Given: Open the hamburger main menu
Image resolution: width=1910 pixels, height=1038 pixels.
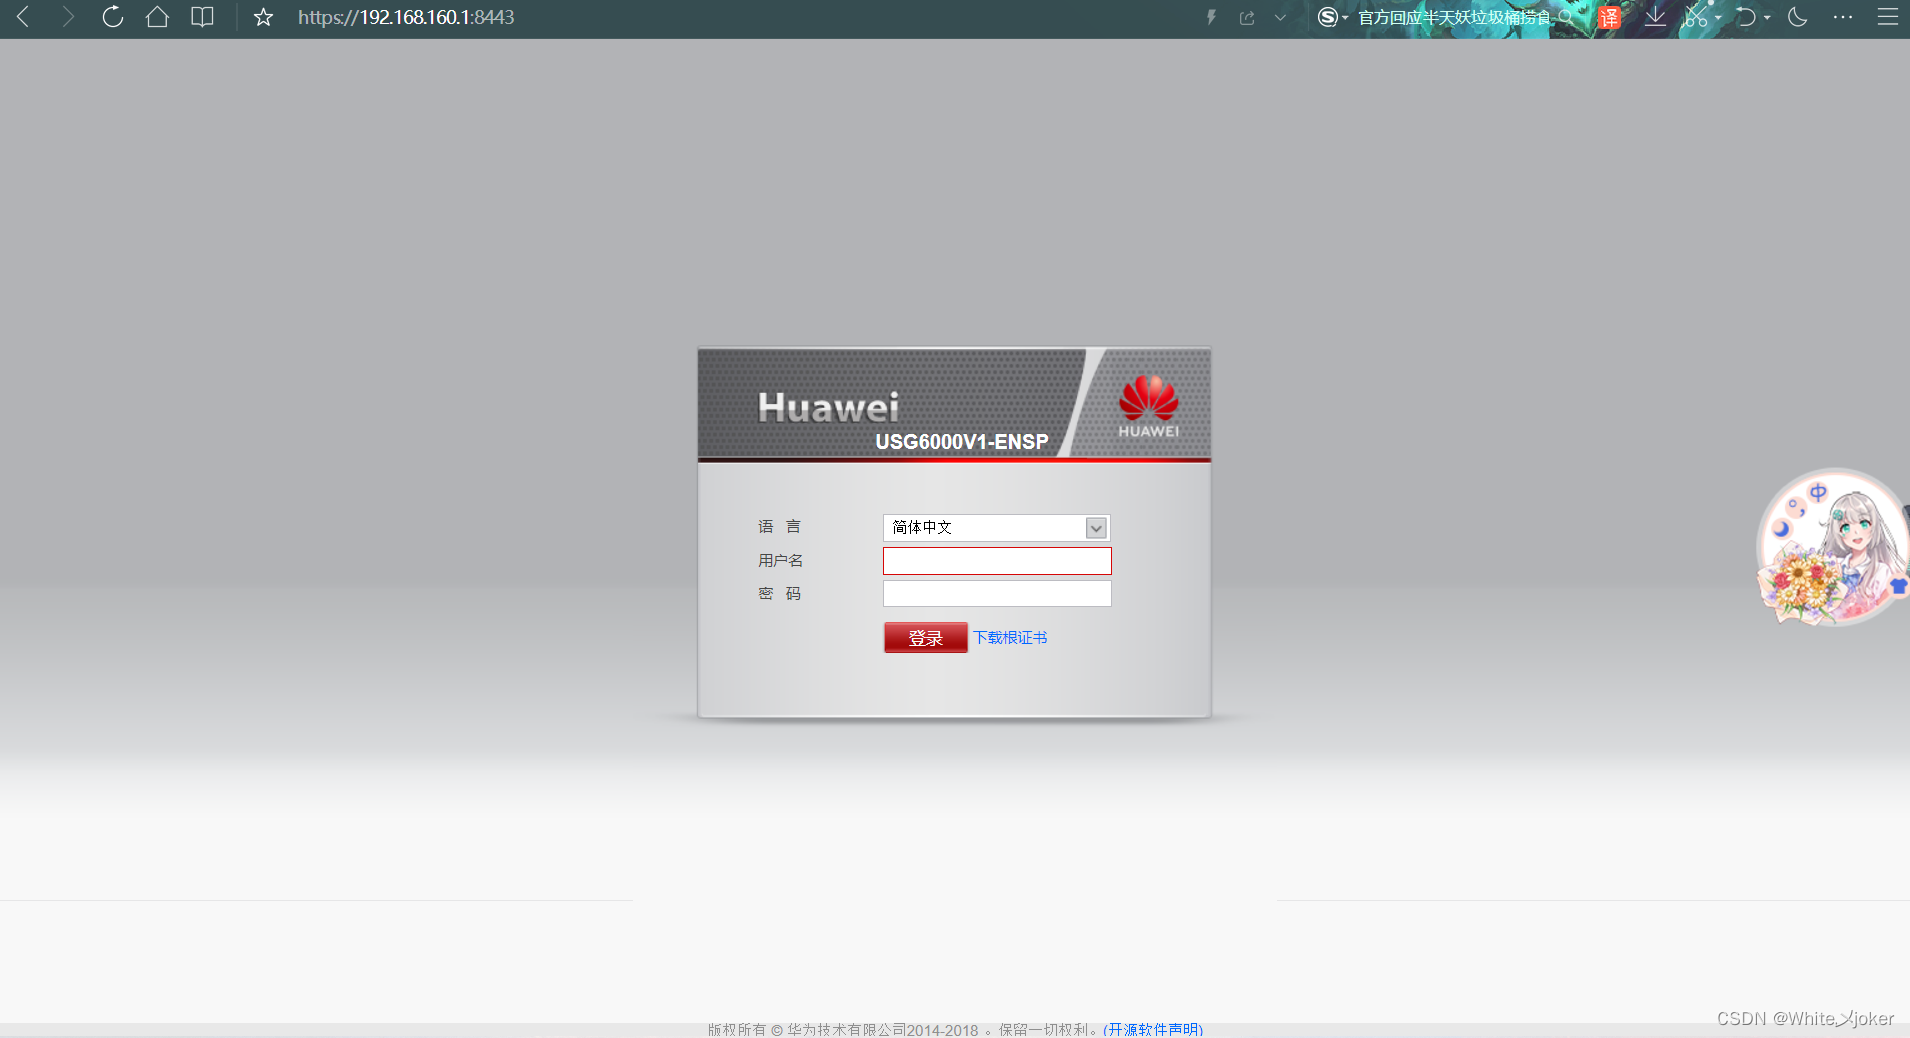Looking at the screenshot, I should tap(1888, 17).
